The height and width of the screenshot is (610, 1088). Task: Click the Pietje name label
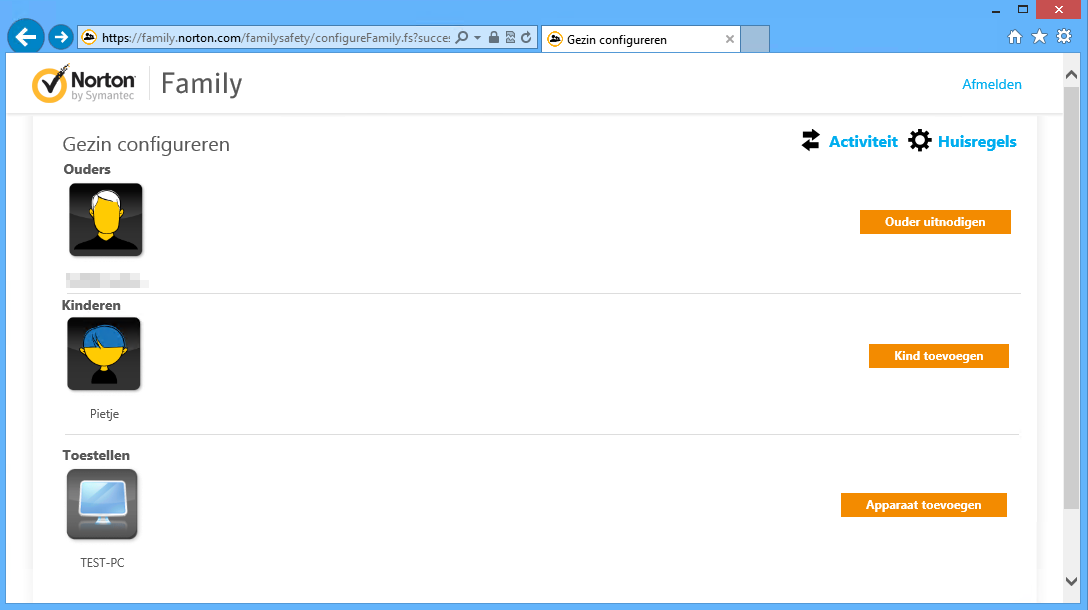coord(104,414)
